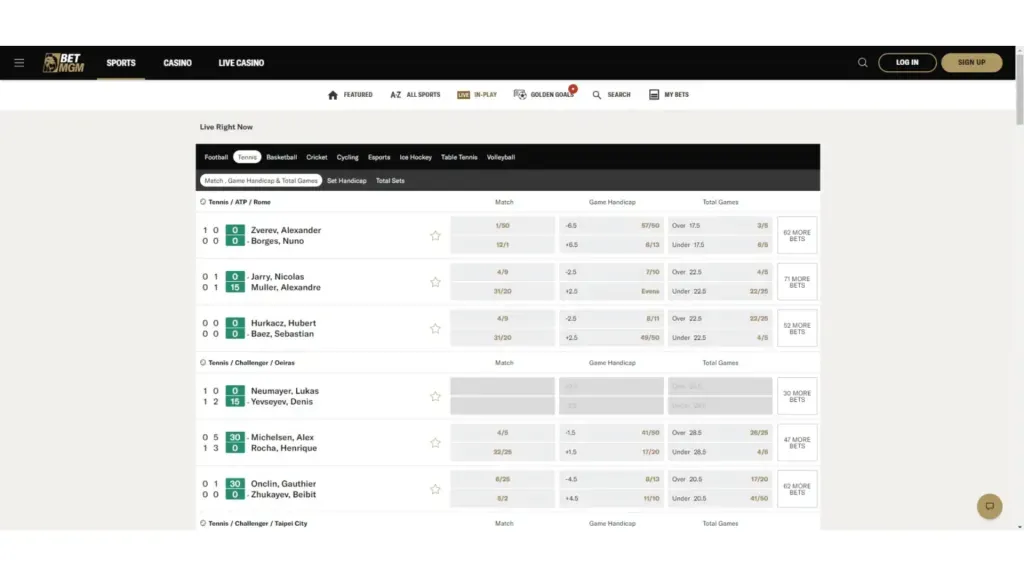Viewport: 1024px width, 576px height.
Task: Click the Log In button
Action: coord(907,63)
